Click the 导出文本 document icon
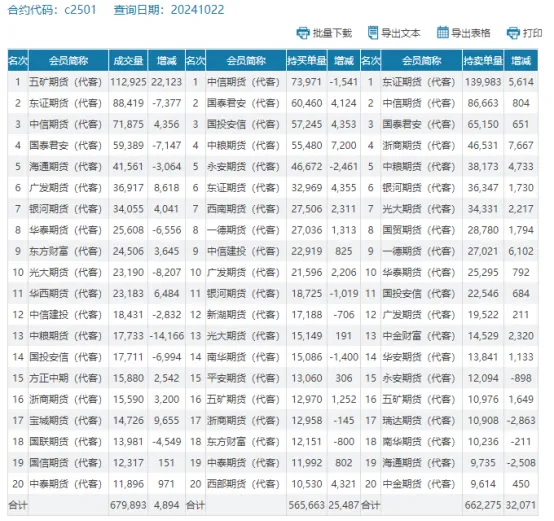This screenshot has height=521, width=554. click(x=372, y=32)
